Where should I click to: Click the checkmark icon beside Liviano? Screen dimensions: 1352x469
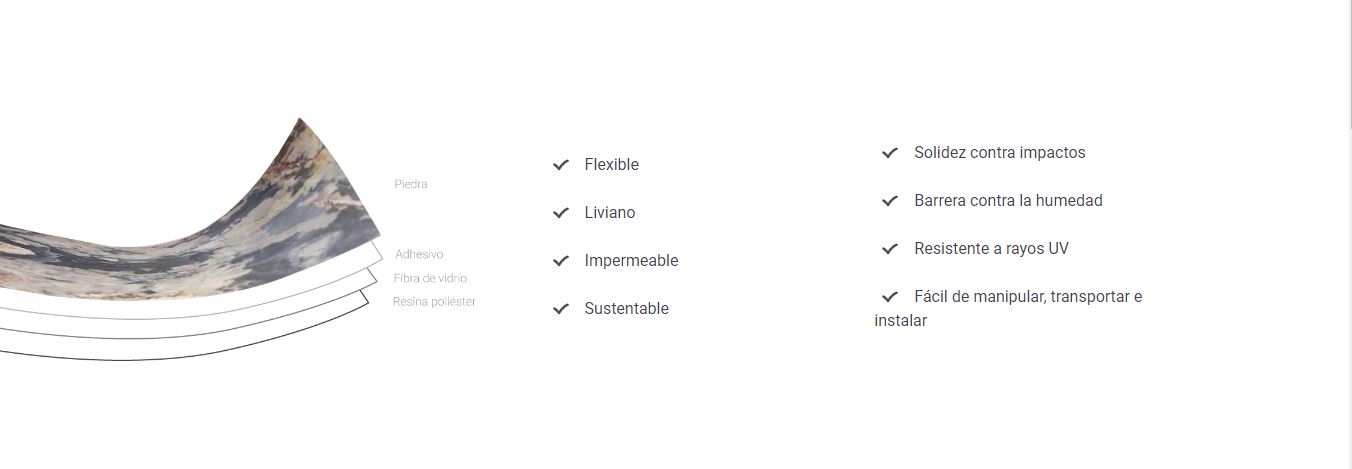click(561, 212)
